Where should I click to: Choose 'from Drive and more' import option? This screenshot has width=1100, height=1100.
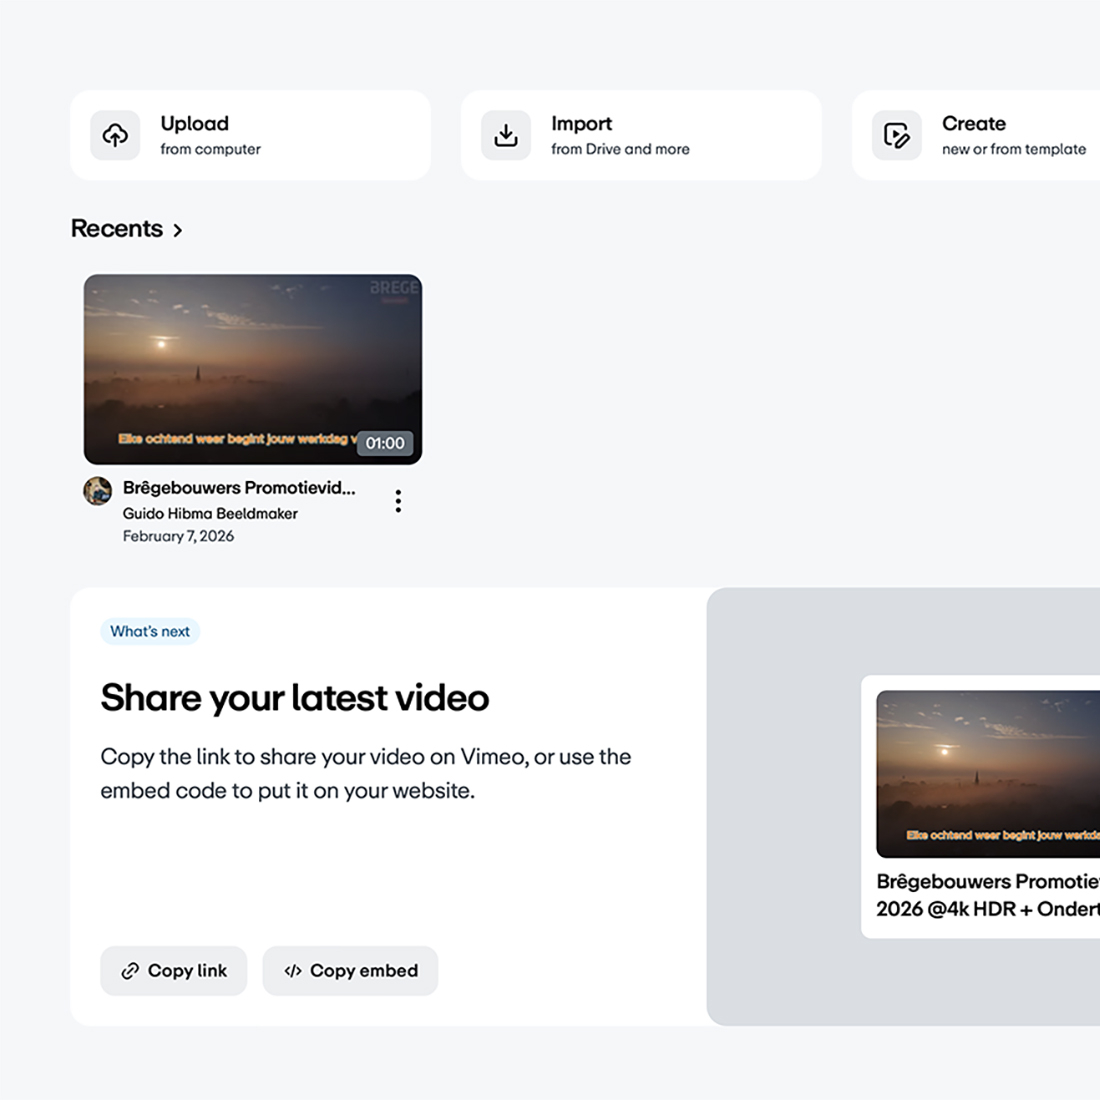620,149
